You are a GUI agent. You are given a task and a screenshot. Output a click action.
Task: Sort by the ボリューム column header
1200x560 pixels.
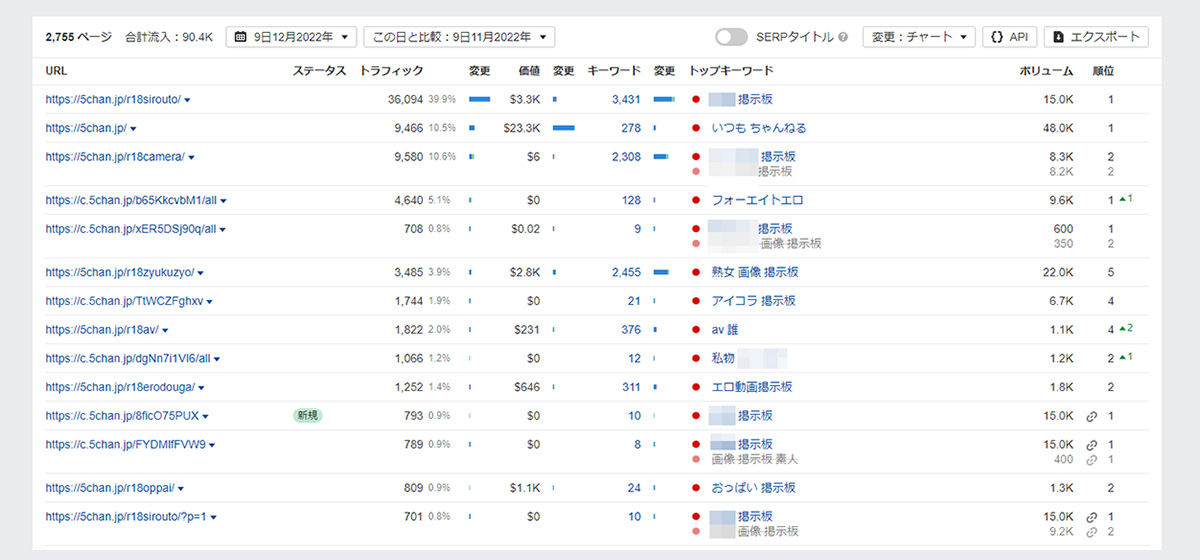click(1046, 71)
